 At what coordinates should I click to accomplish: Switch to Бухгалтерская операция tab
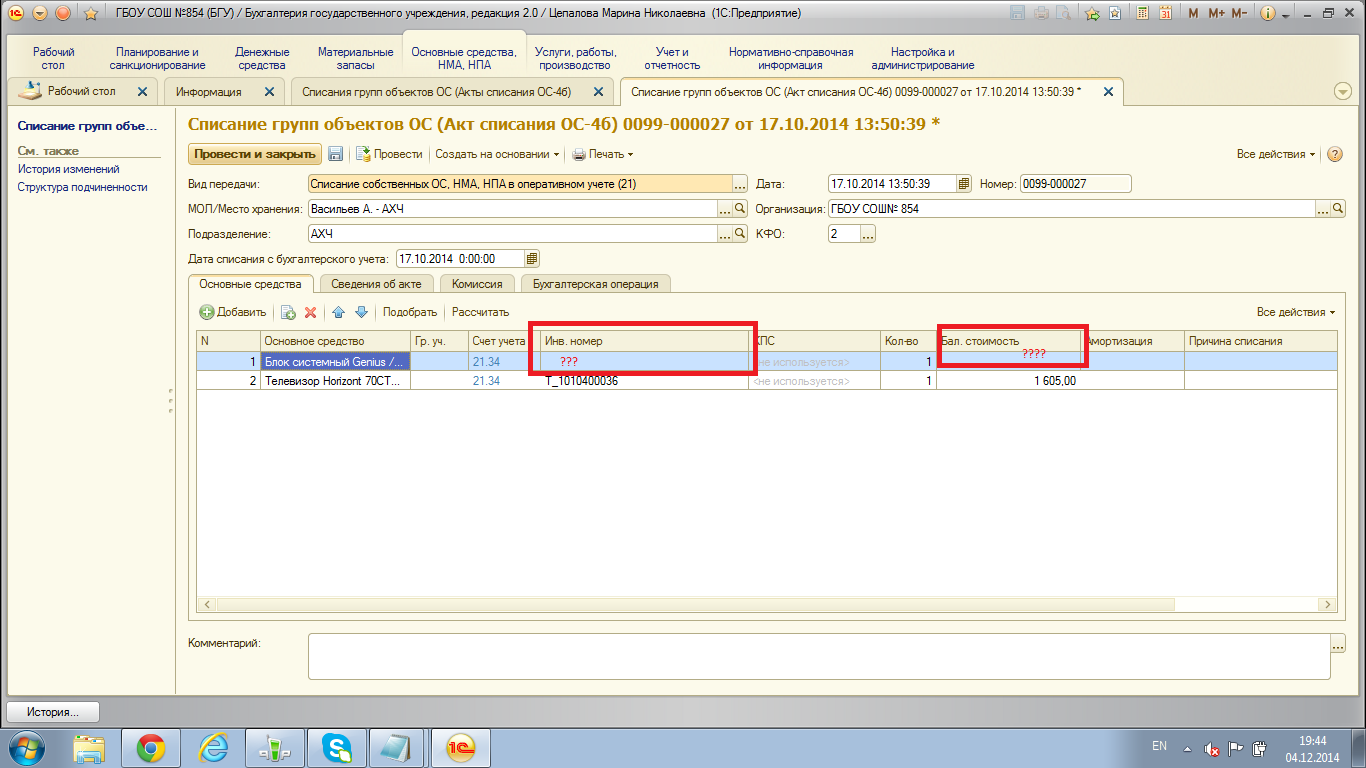(x=595, y=284)
